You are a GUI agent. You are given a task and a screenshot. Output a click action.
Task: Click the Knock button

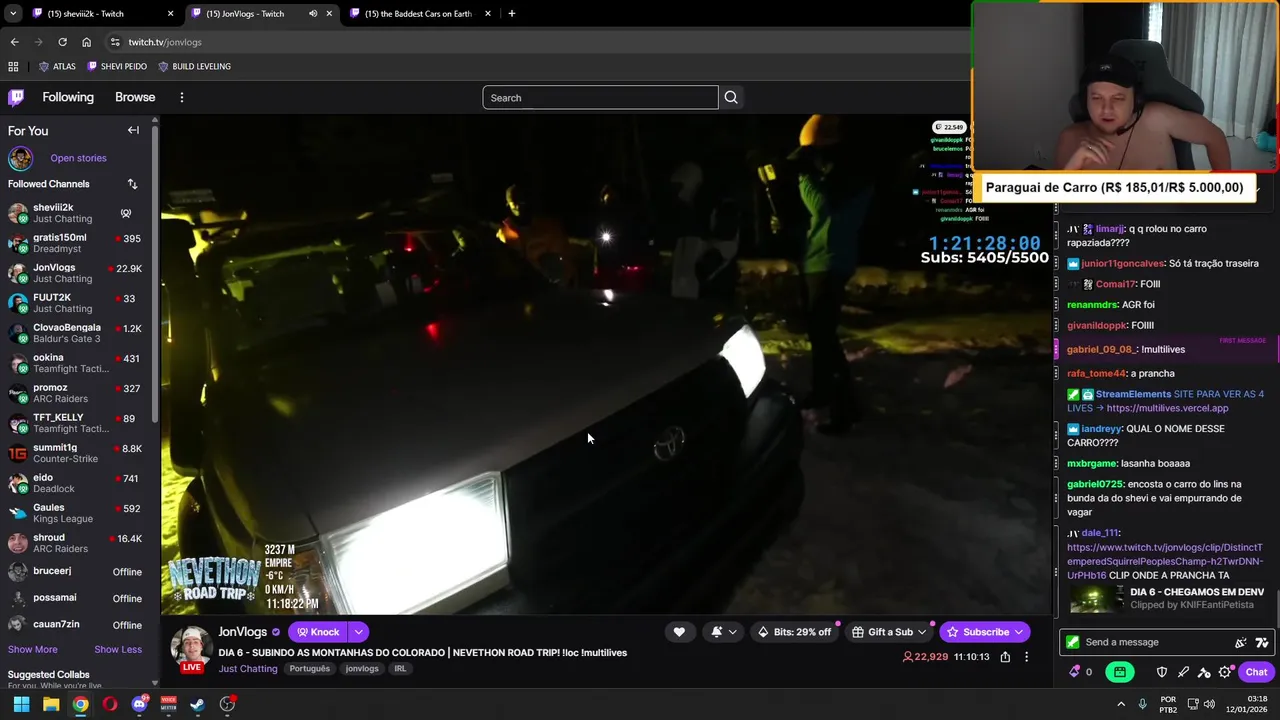(x=318, y=632)
